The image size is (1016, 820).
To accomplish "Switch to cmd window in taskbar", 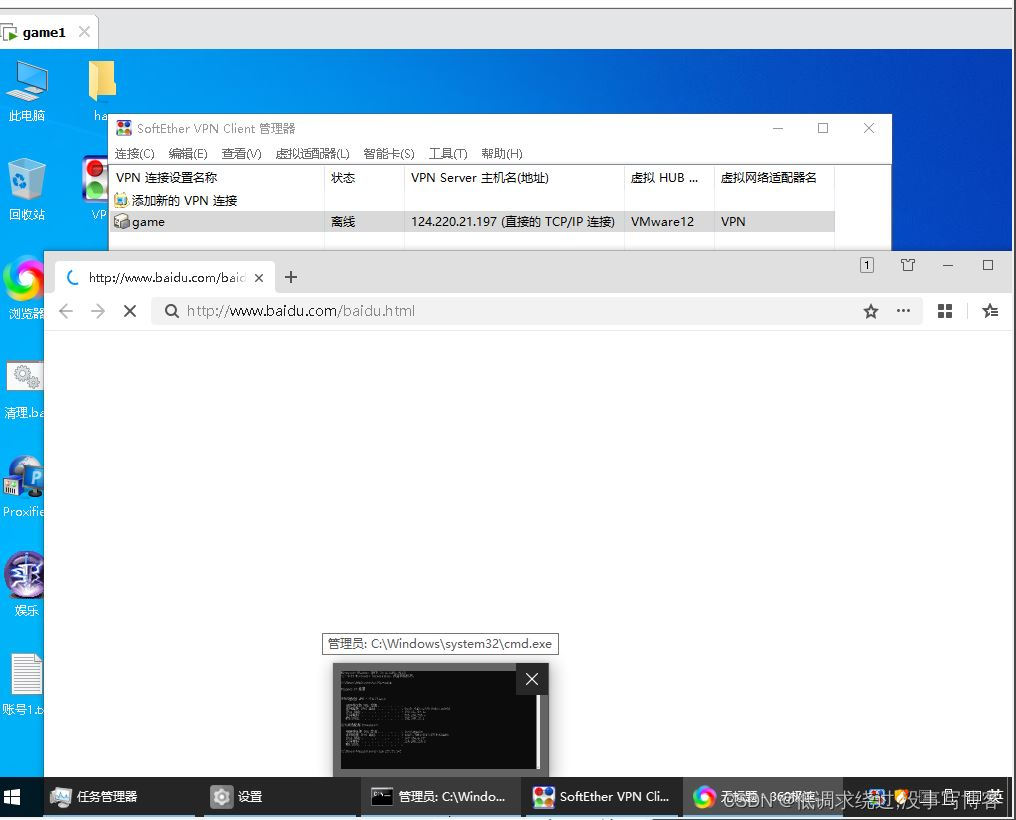I will [x=439, y=797].
